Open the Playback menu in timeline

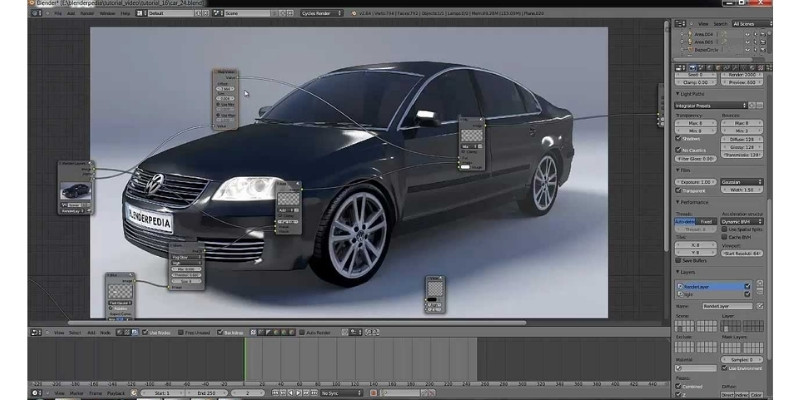(x=116, y=393)
